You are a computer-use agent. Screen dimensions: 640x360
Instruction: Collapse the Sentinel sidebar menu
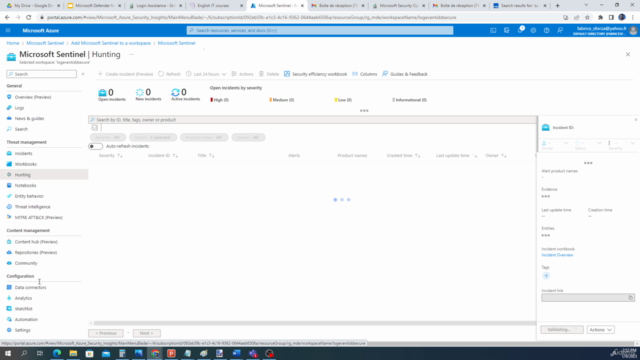[x=83, y=74]
